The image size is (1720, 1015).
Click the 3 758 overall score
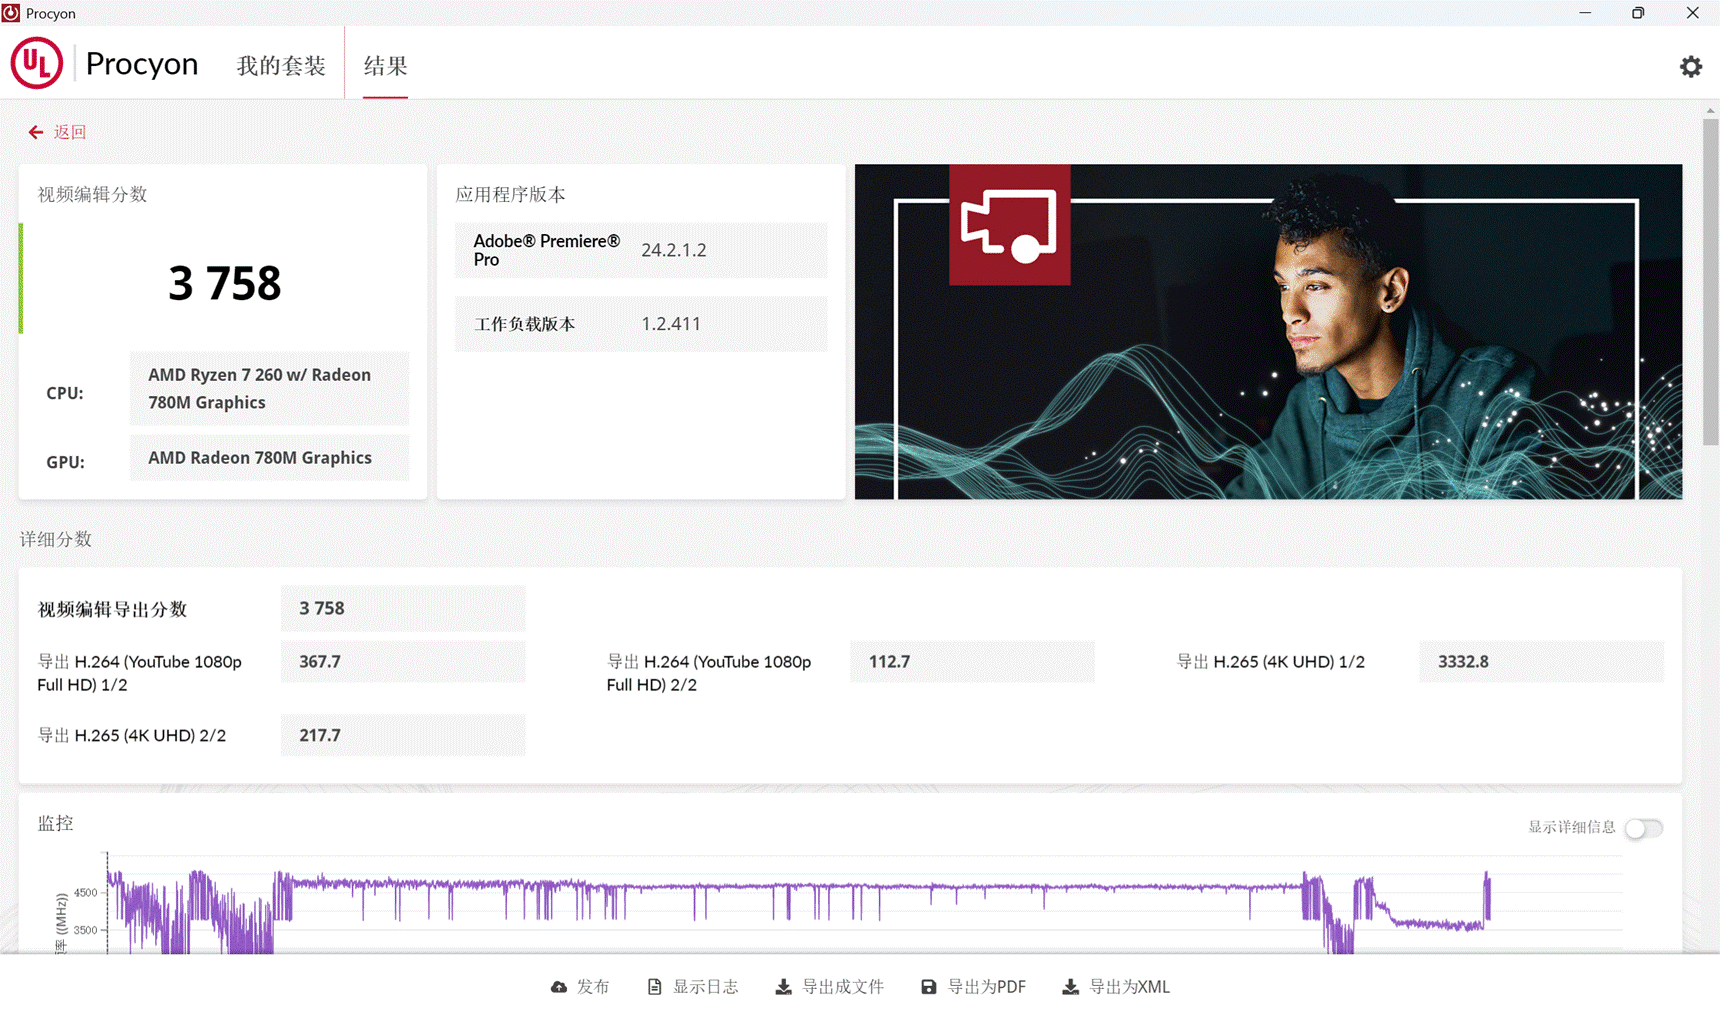click(225, 283)
